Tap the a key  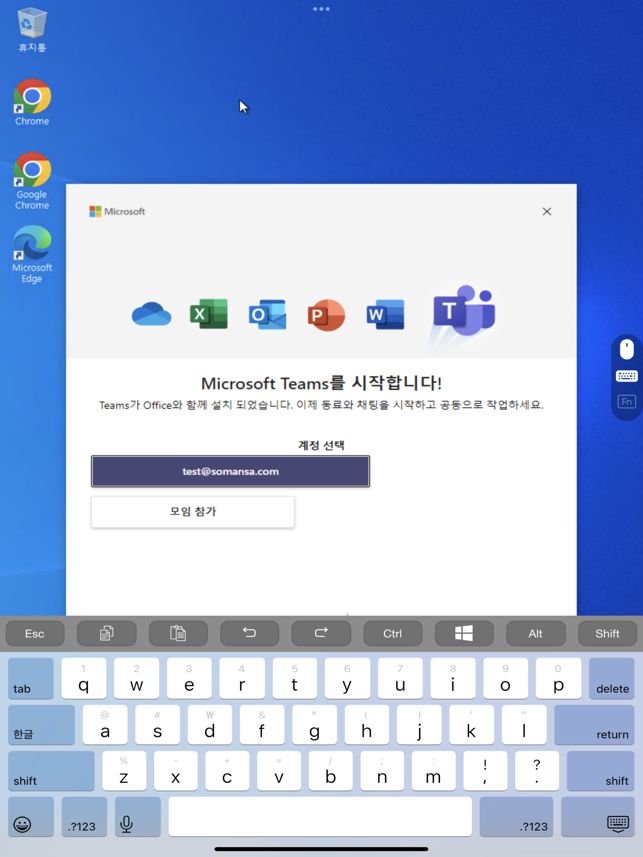105,725
